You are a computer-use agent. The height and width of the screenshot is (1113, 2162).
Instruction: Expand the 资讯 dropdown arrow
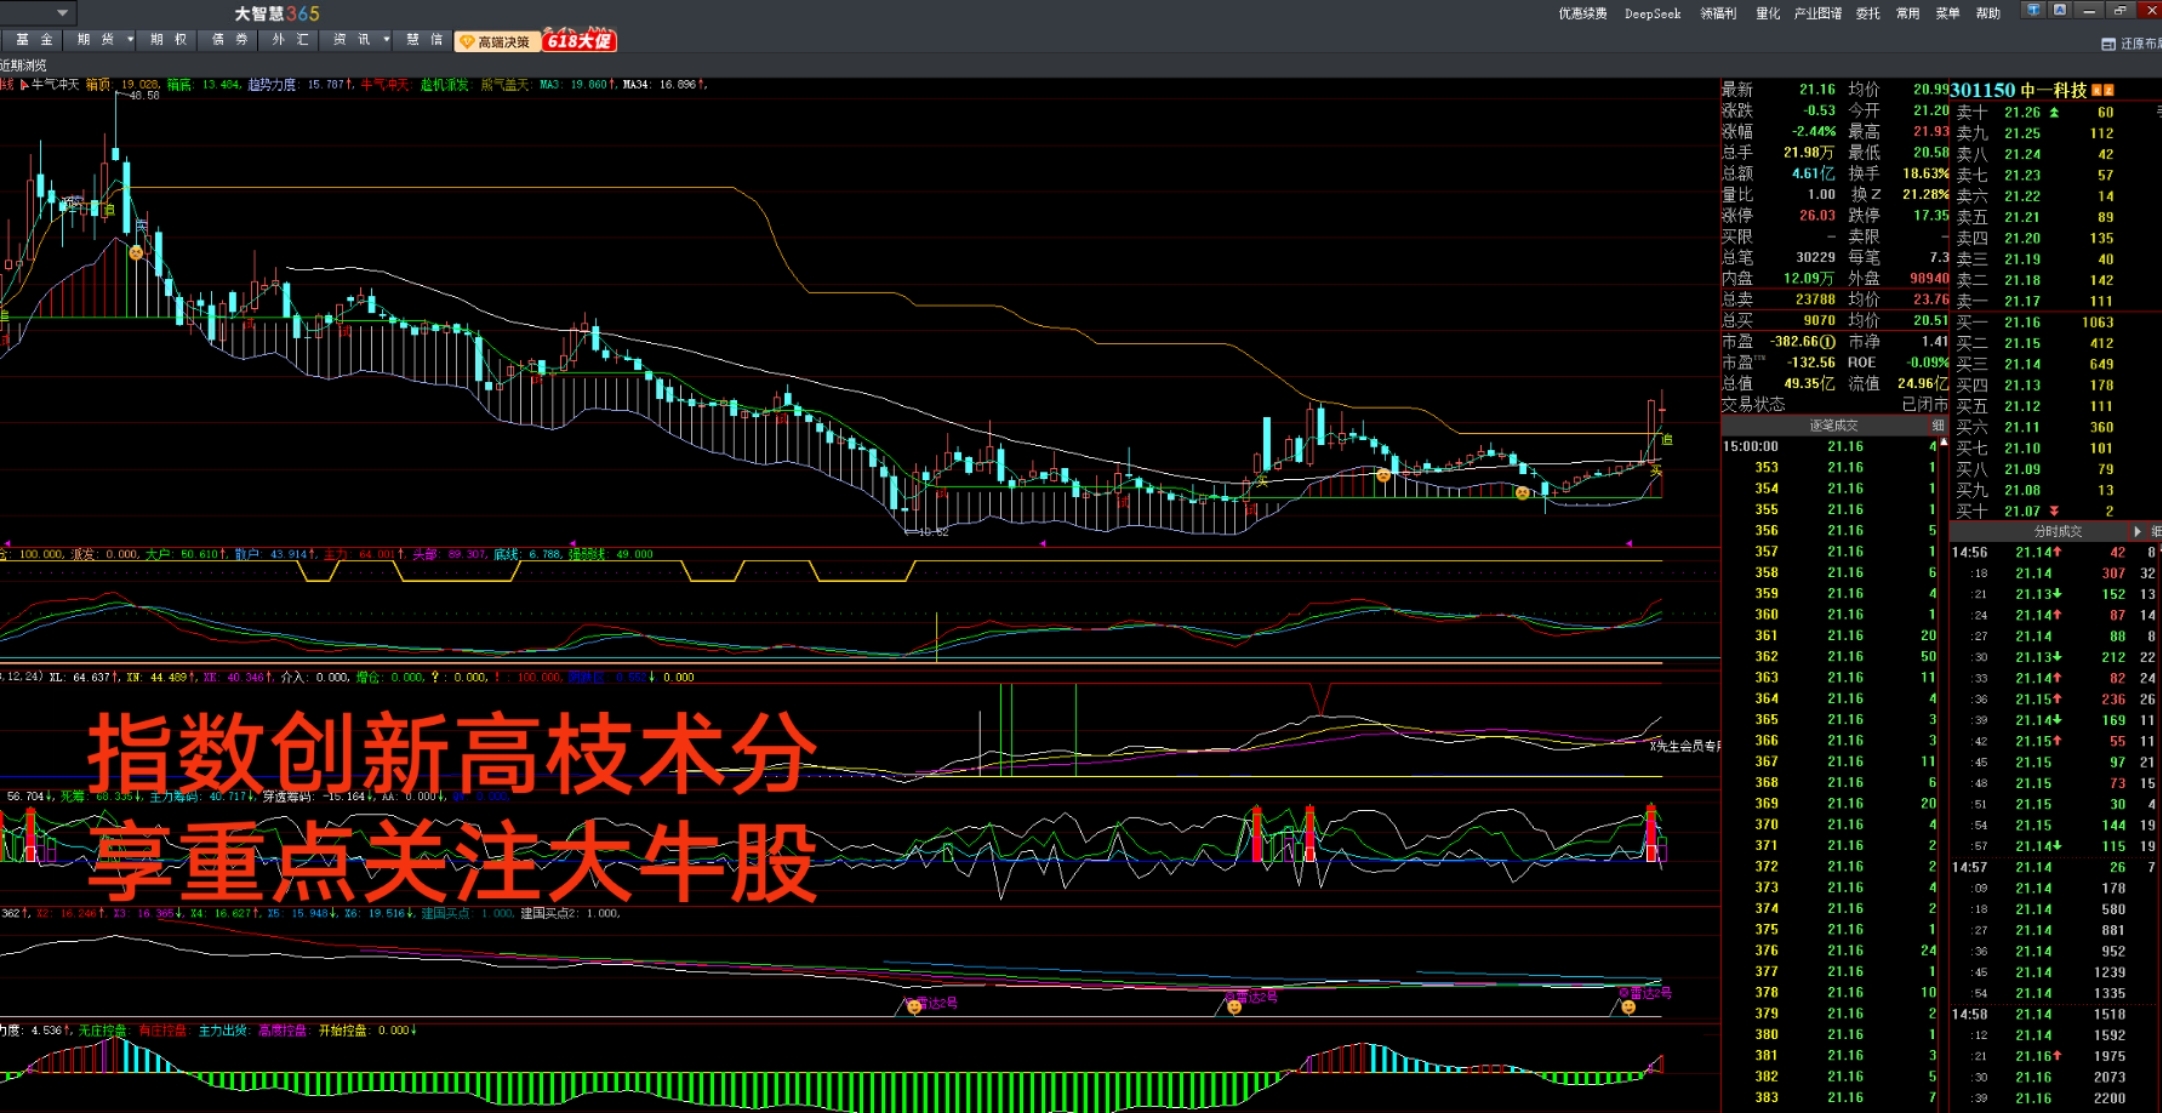(x=387, y=40)
